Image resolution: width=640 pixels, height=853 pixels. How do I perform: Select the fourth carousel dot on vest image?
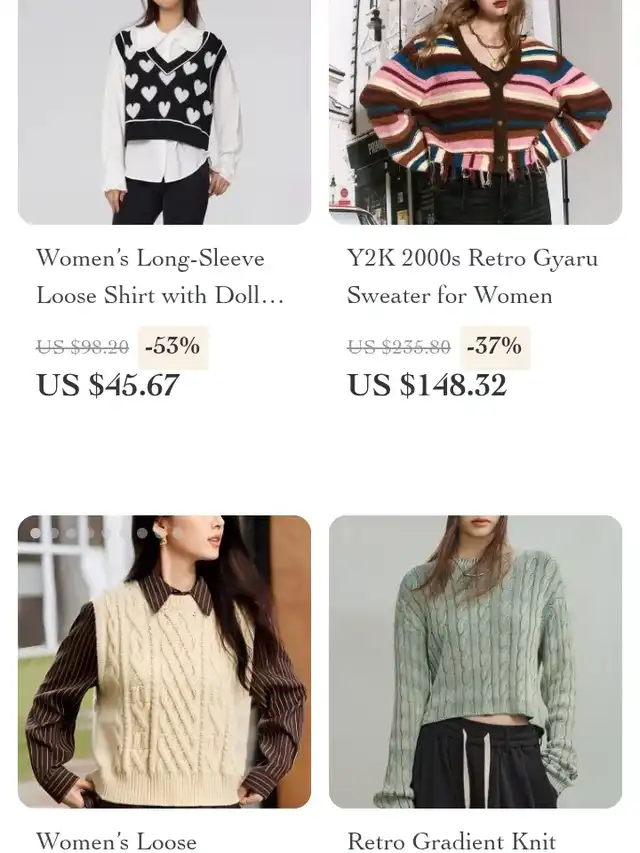(x=90, y=533)
